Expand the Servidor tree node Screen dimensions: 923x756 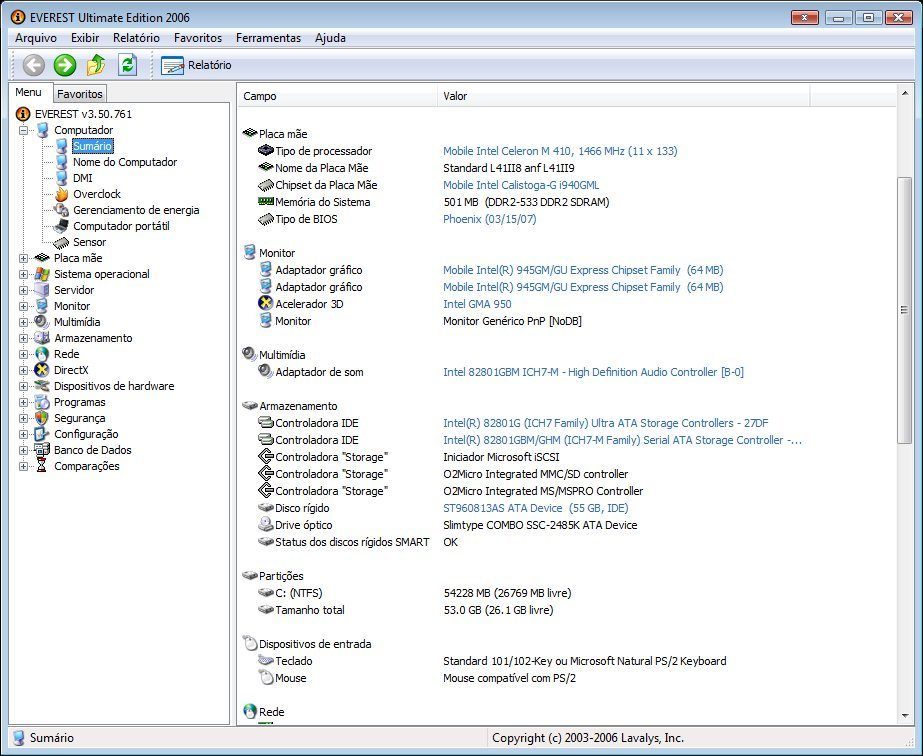pos(24,290)
